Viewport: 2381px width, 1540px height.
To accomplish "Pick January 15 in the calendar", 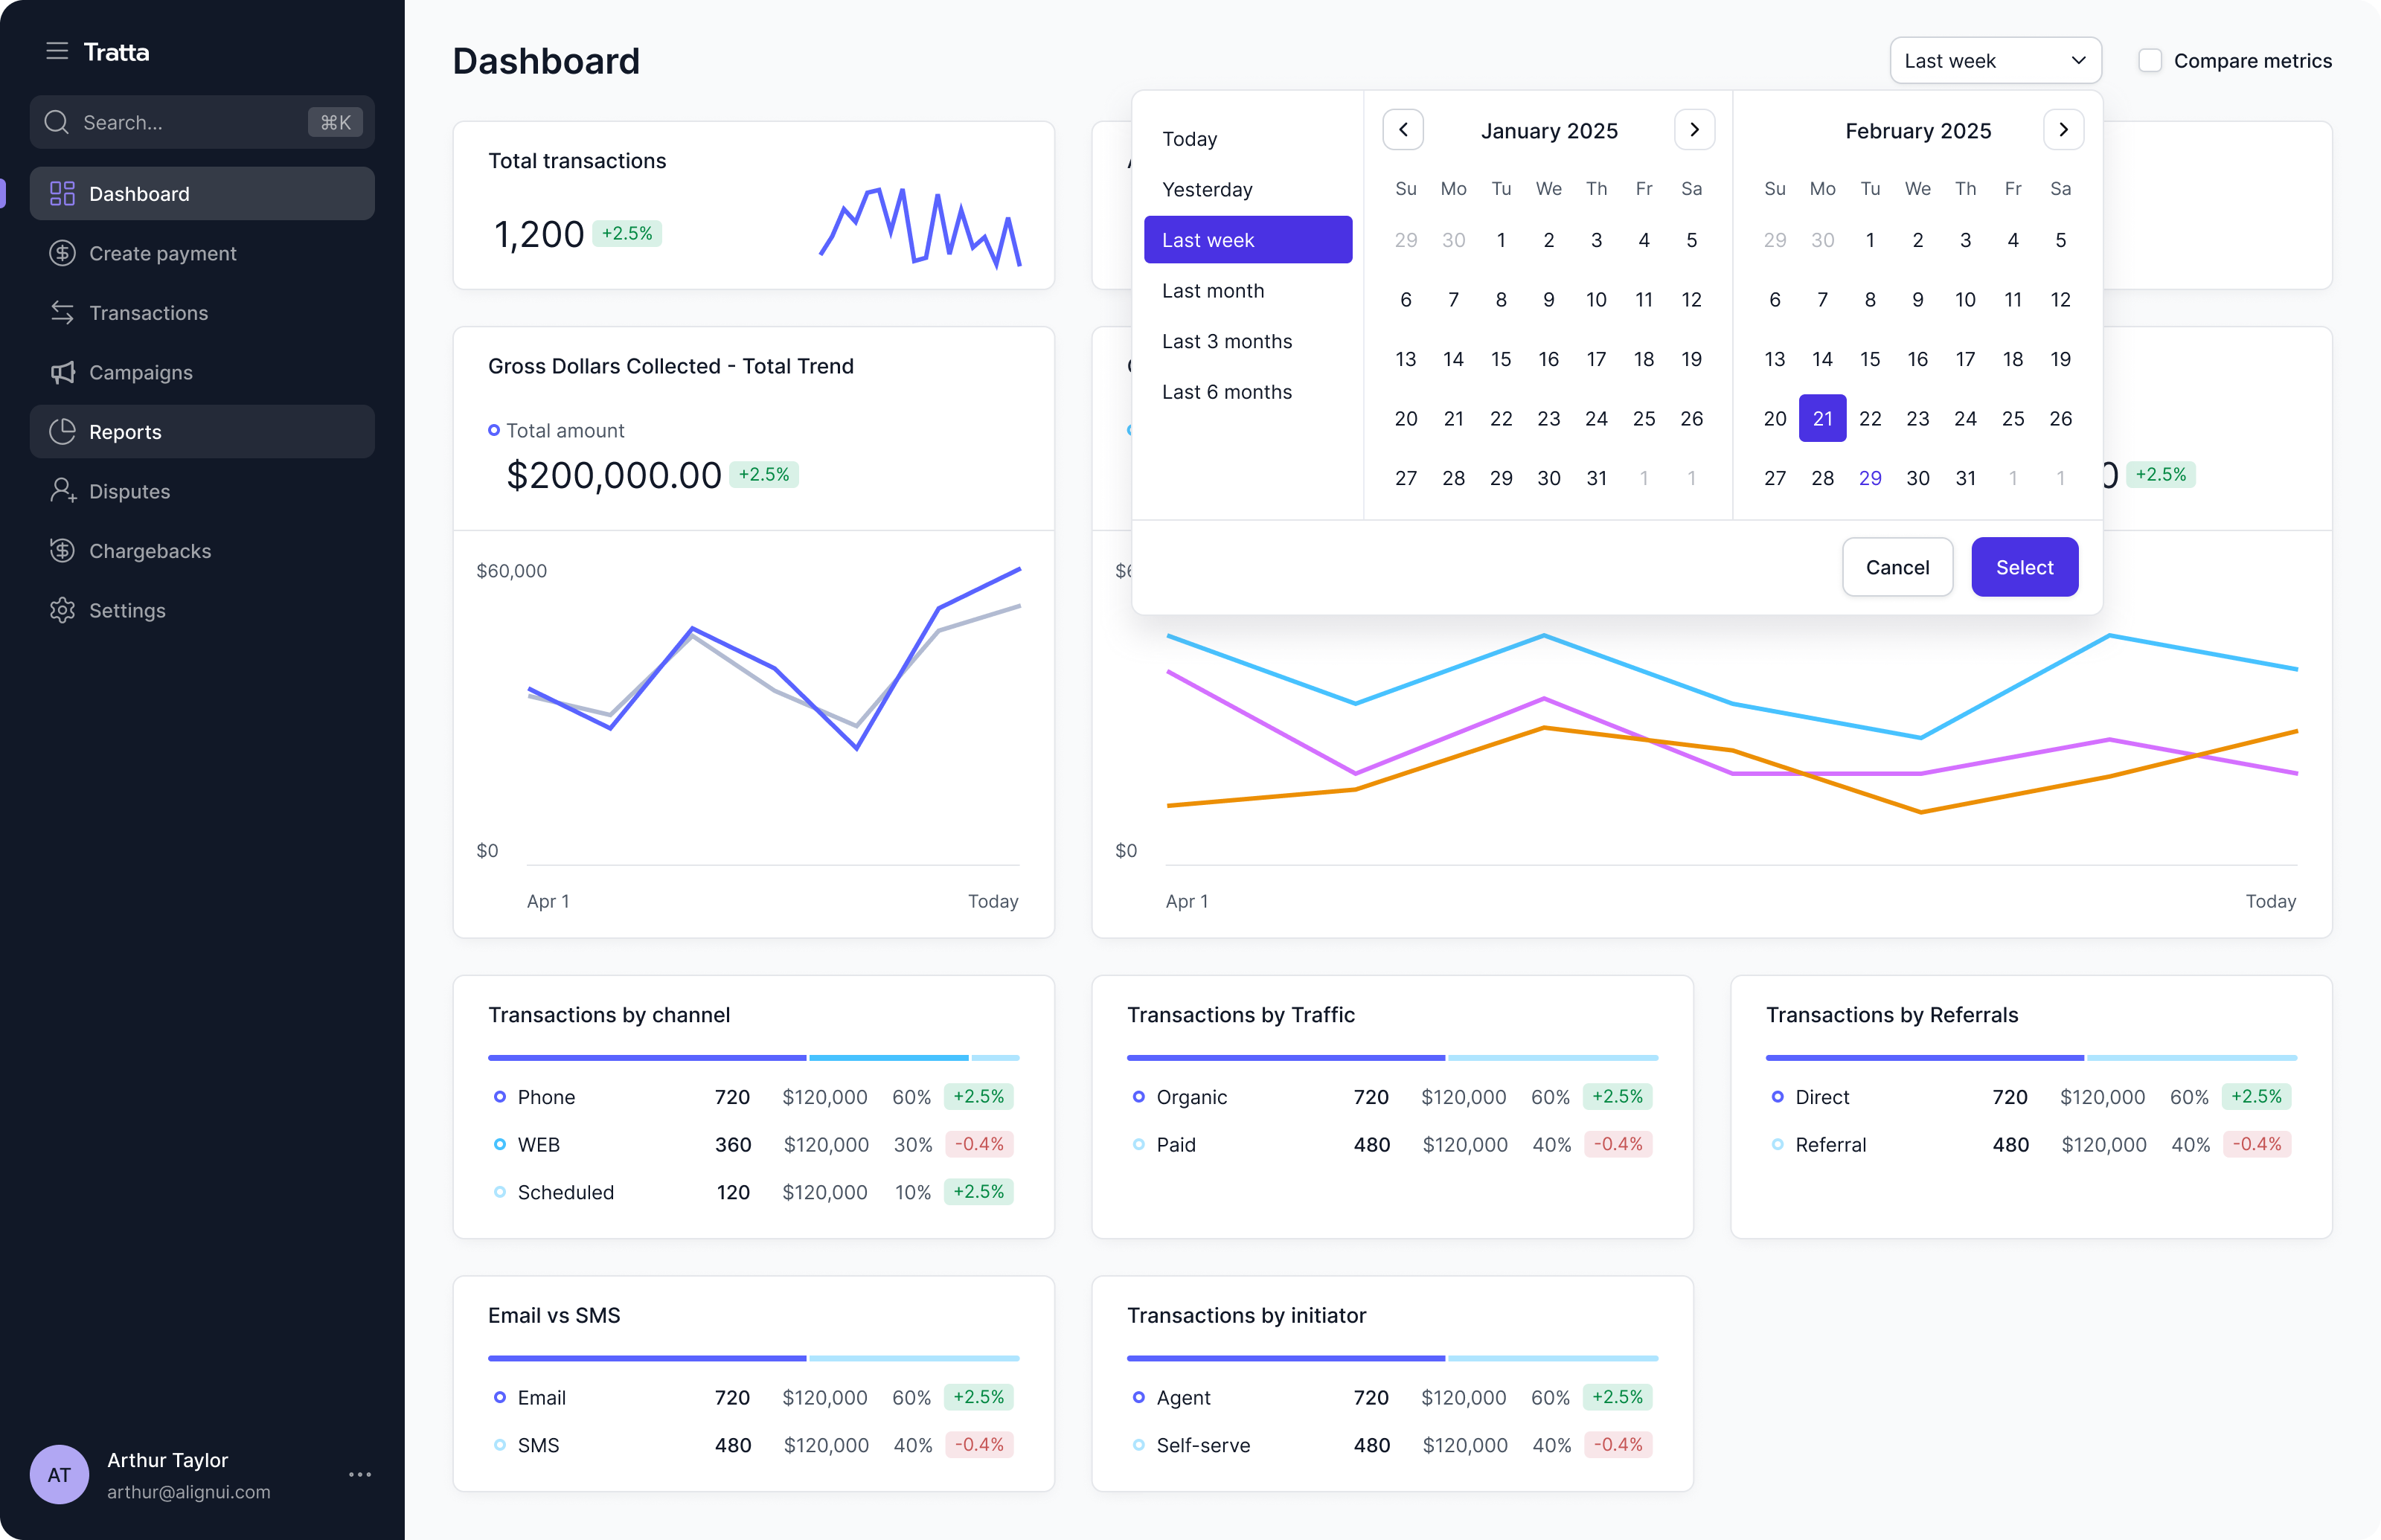I will coord(1501,359).
